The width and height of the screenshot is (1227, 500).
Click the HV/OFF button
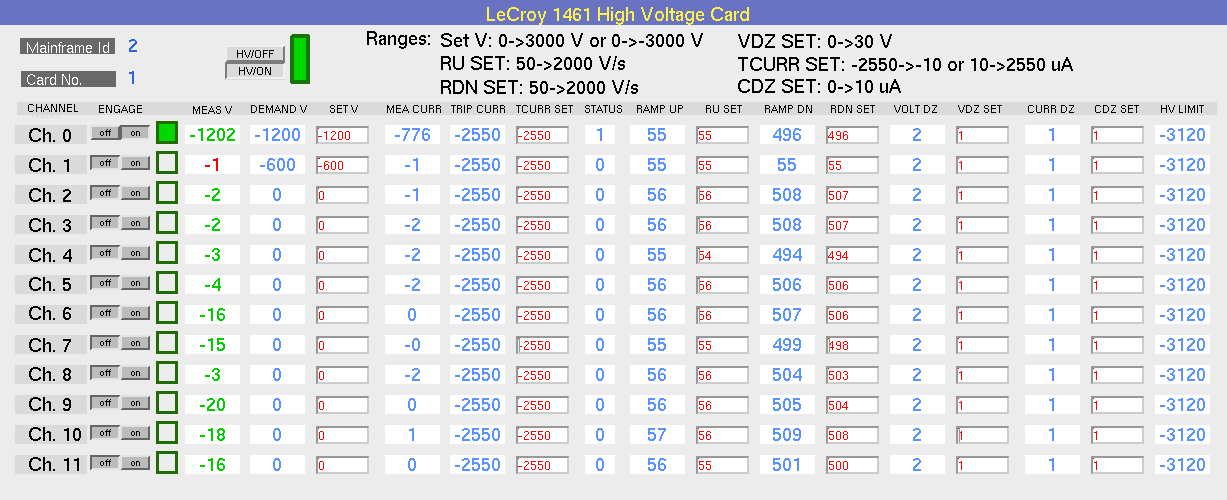click(x=256, y=54)
